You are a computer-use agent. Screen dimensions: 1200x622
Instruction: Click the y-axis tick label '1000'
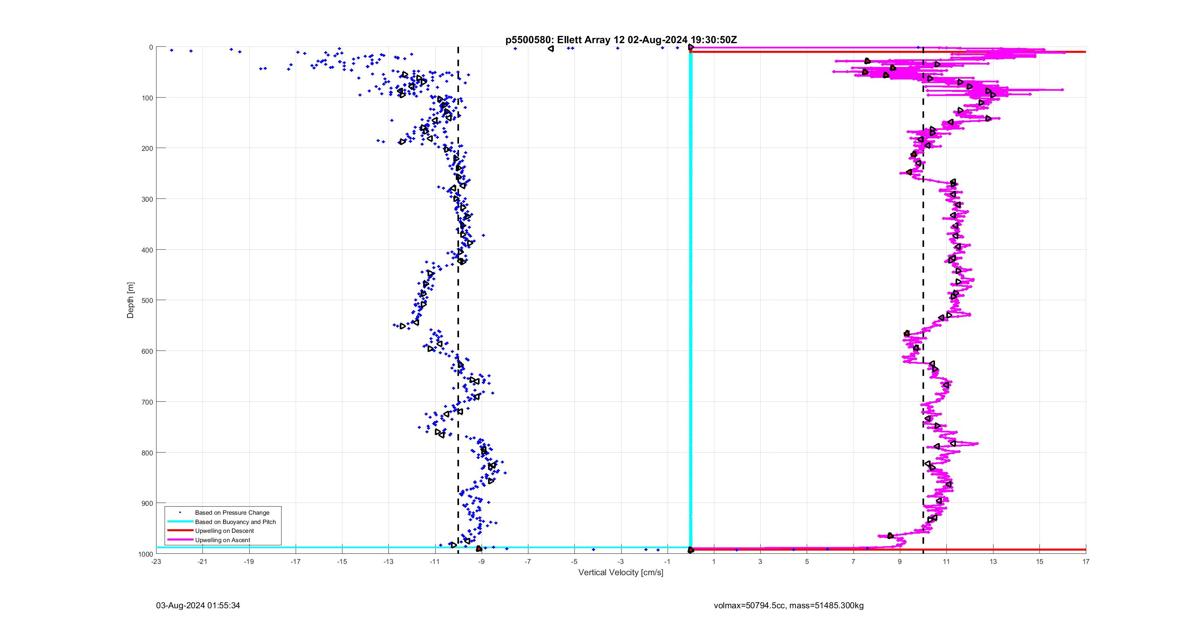coord(143,553)
